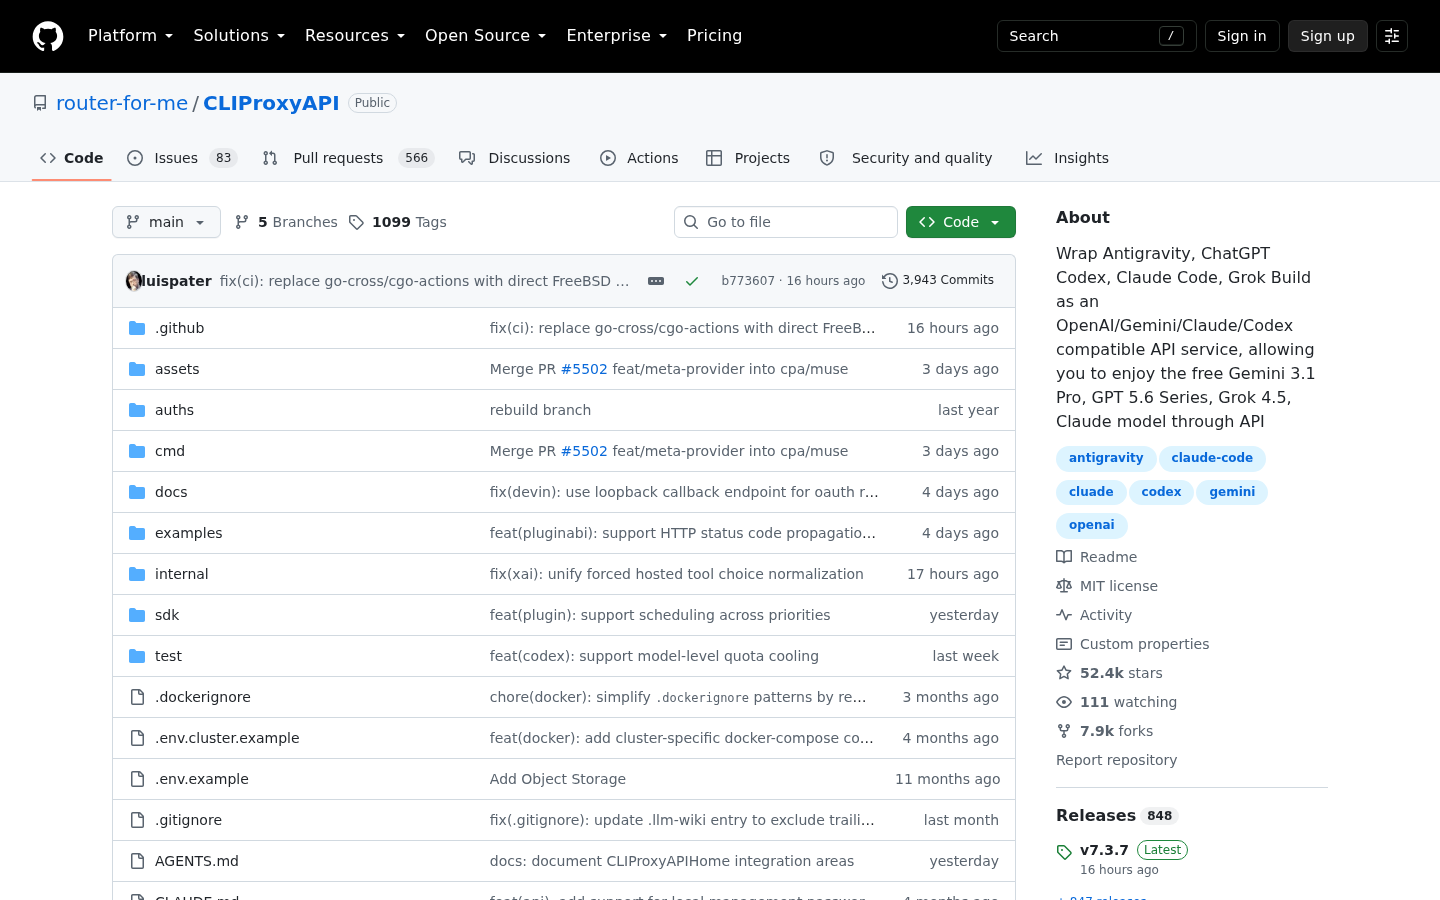Image resolution: width=1440 pixels, height=900 pixels.
Task: Click the .env.cluster.example file icon
Action: [x=137, y=738]
